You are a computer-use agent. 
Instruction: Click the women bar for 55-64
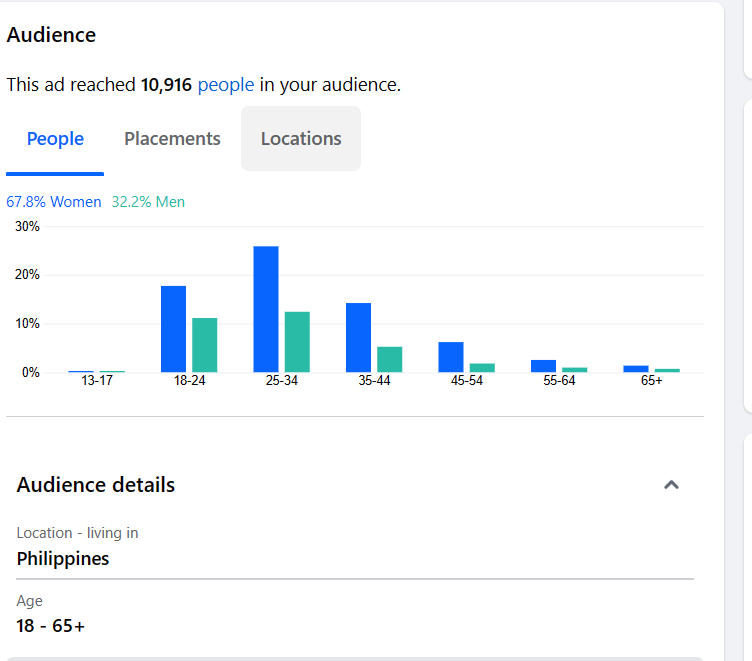coord(543,366)
